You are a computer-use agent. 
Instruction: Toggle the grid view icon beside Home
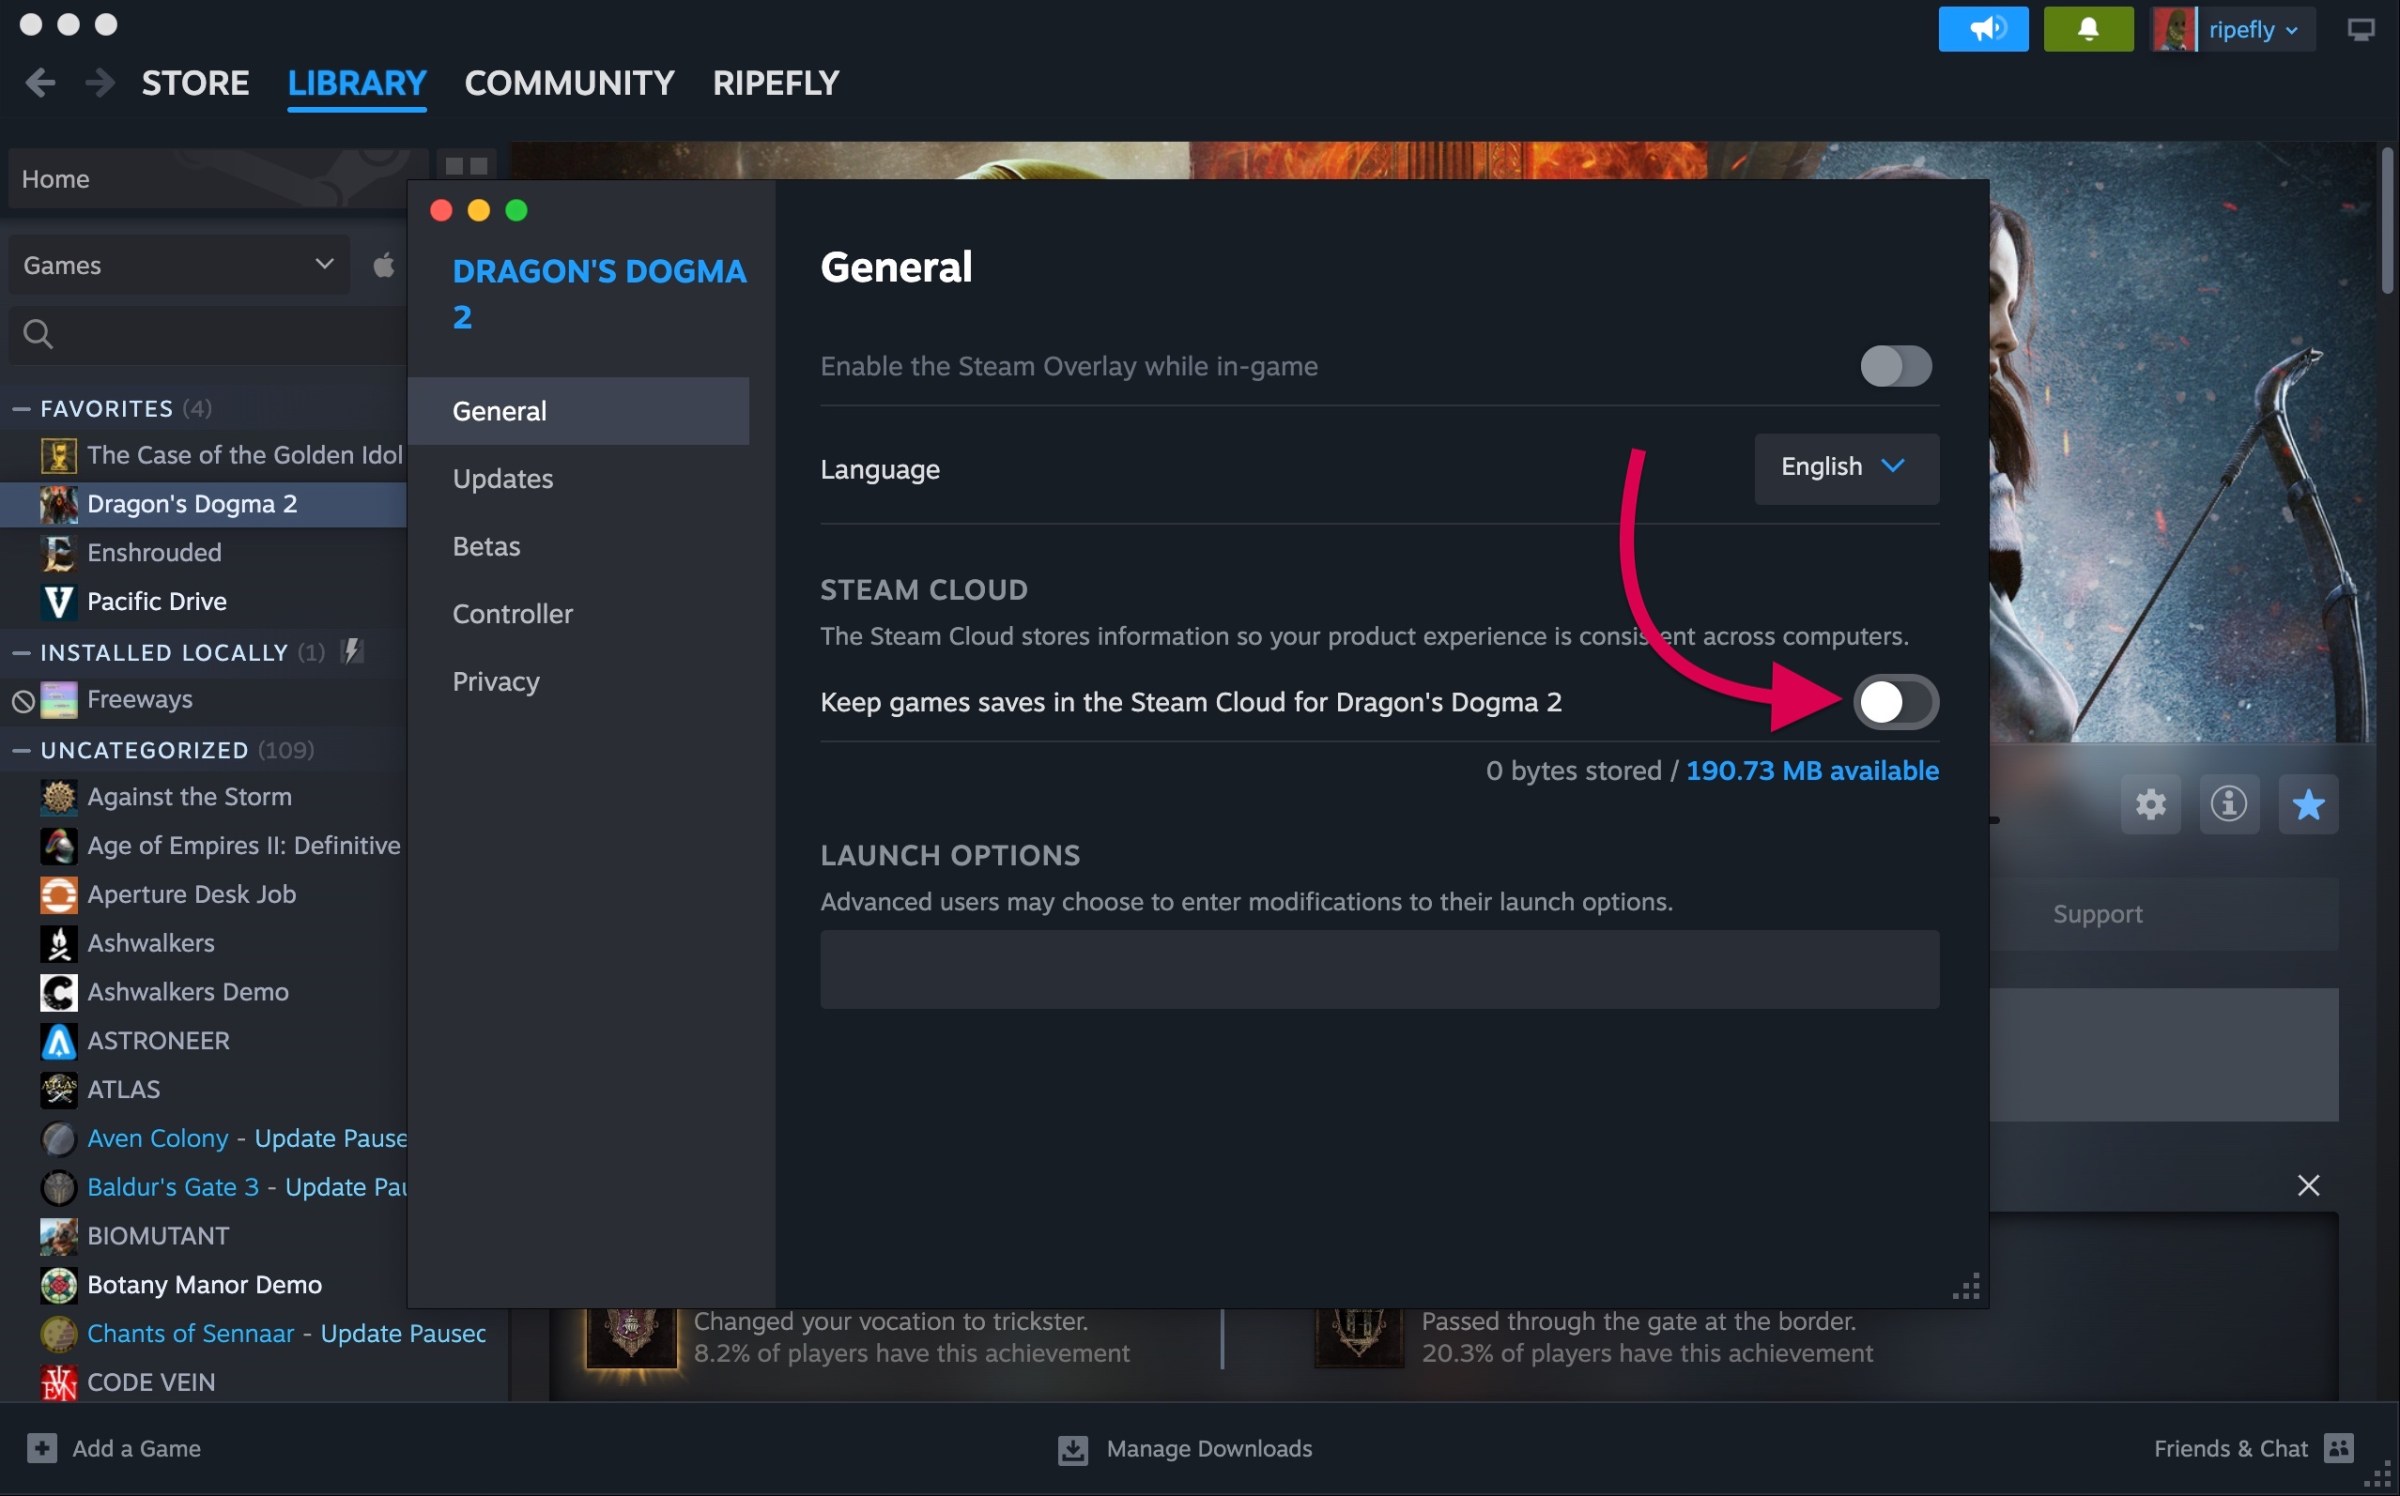coord(466,166)
